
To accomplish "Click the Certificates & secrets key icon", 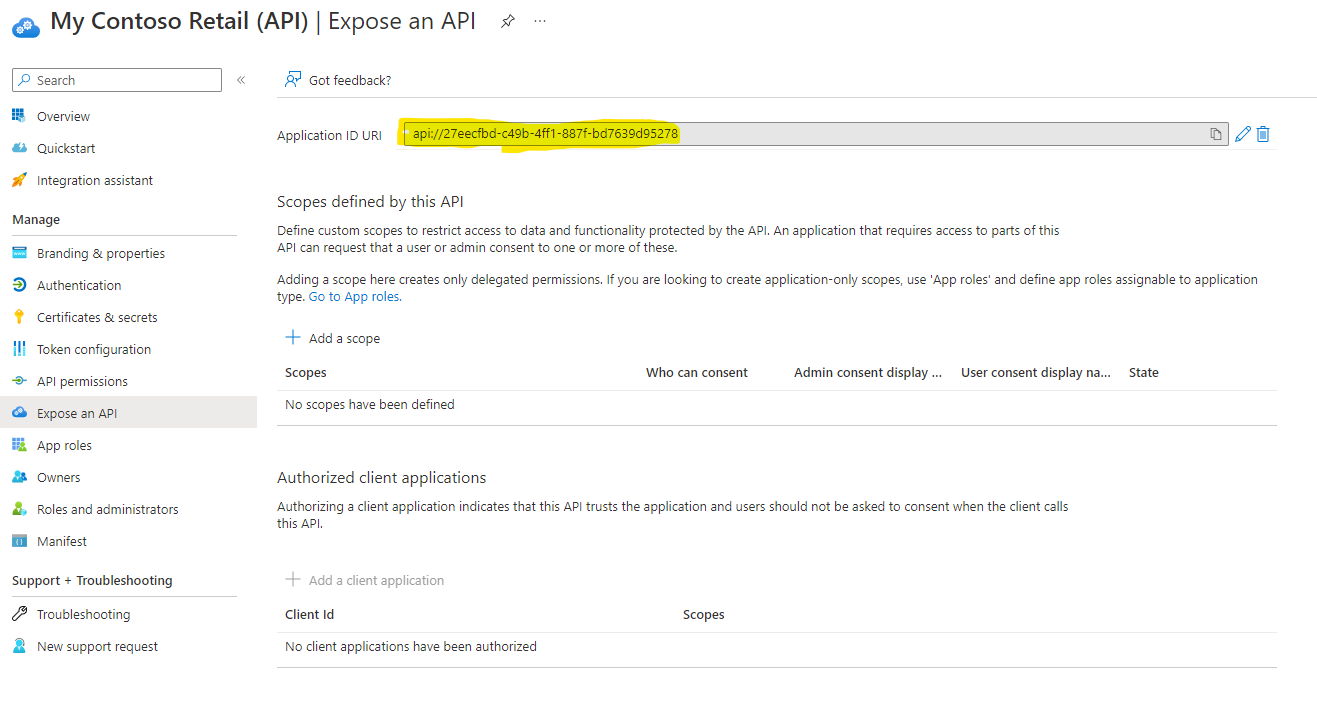I will pyautogui.click(x=19, y=317).
